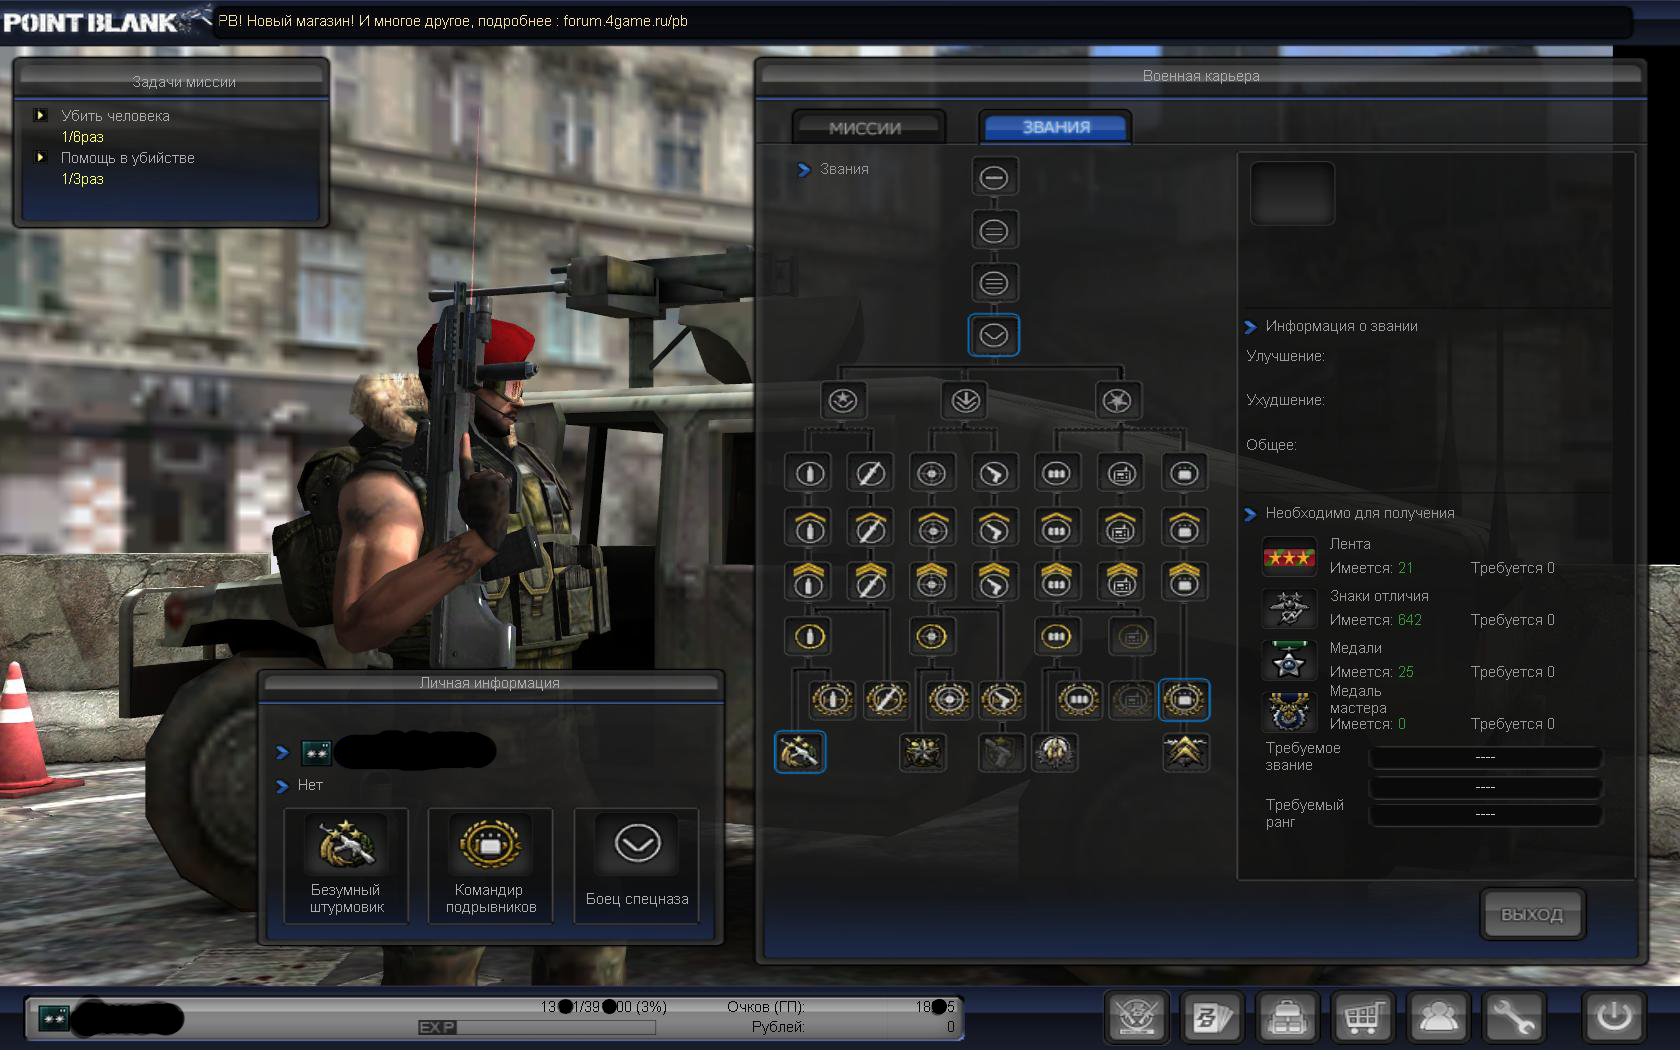This screenshot has height=1050, width=1680.
Task: Switch to the ЗВАНИЯ tab
Action: point(1055,127)
